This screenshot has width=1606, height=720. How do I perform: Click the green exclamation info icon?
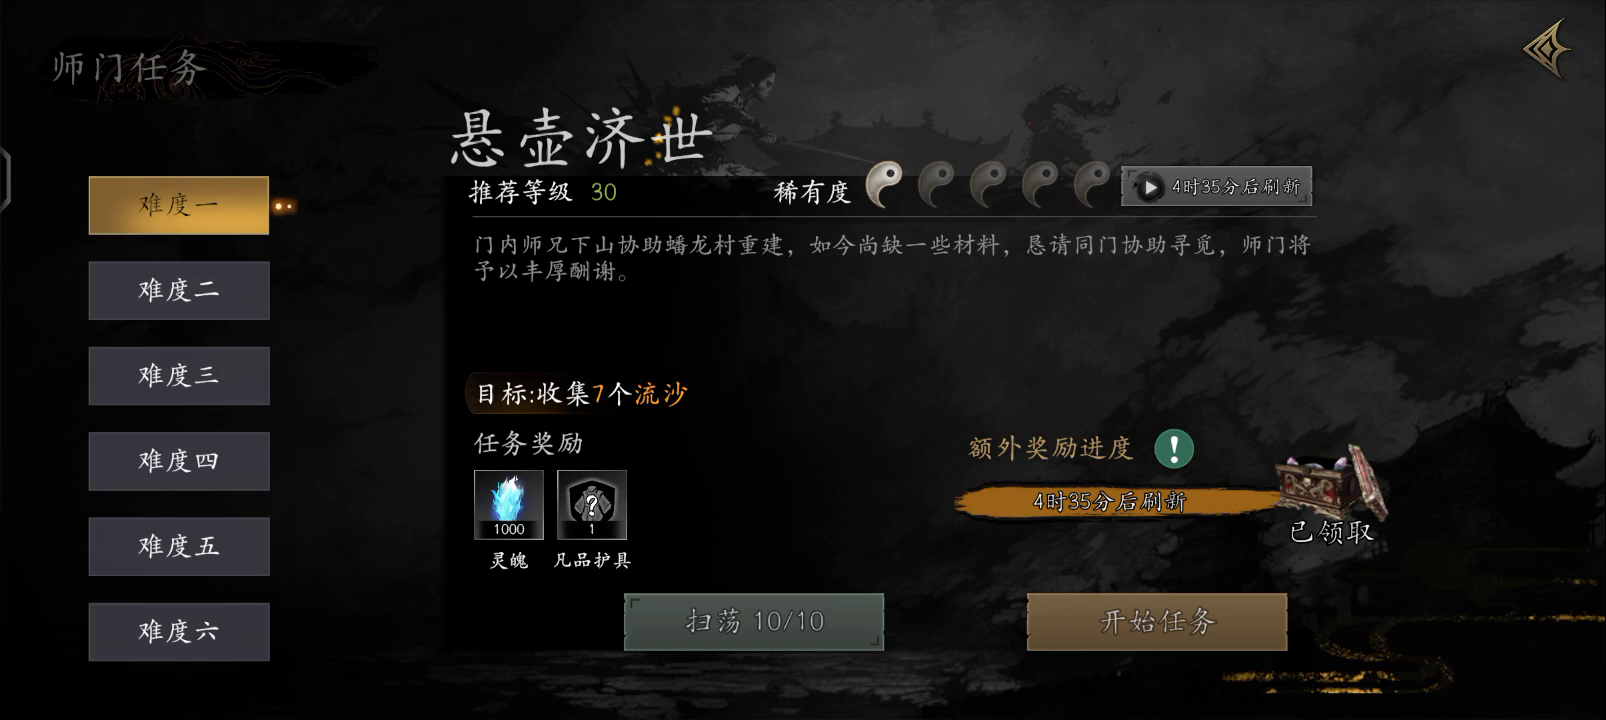pos(1174,448)
